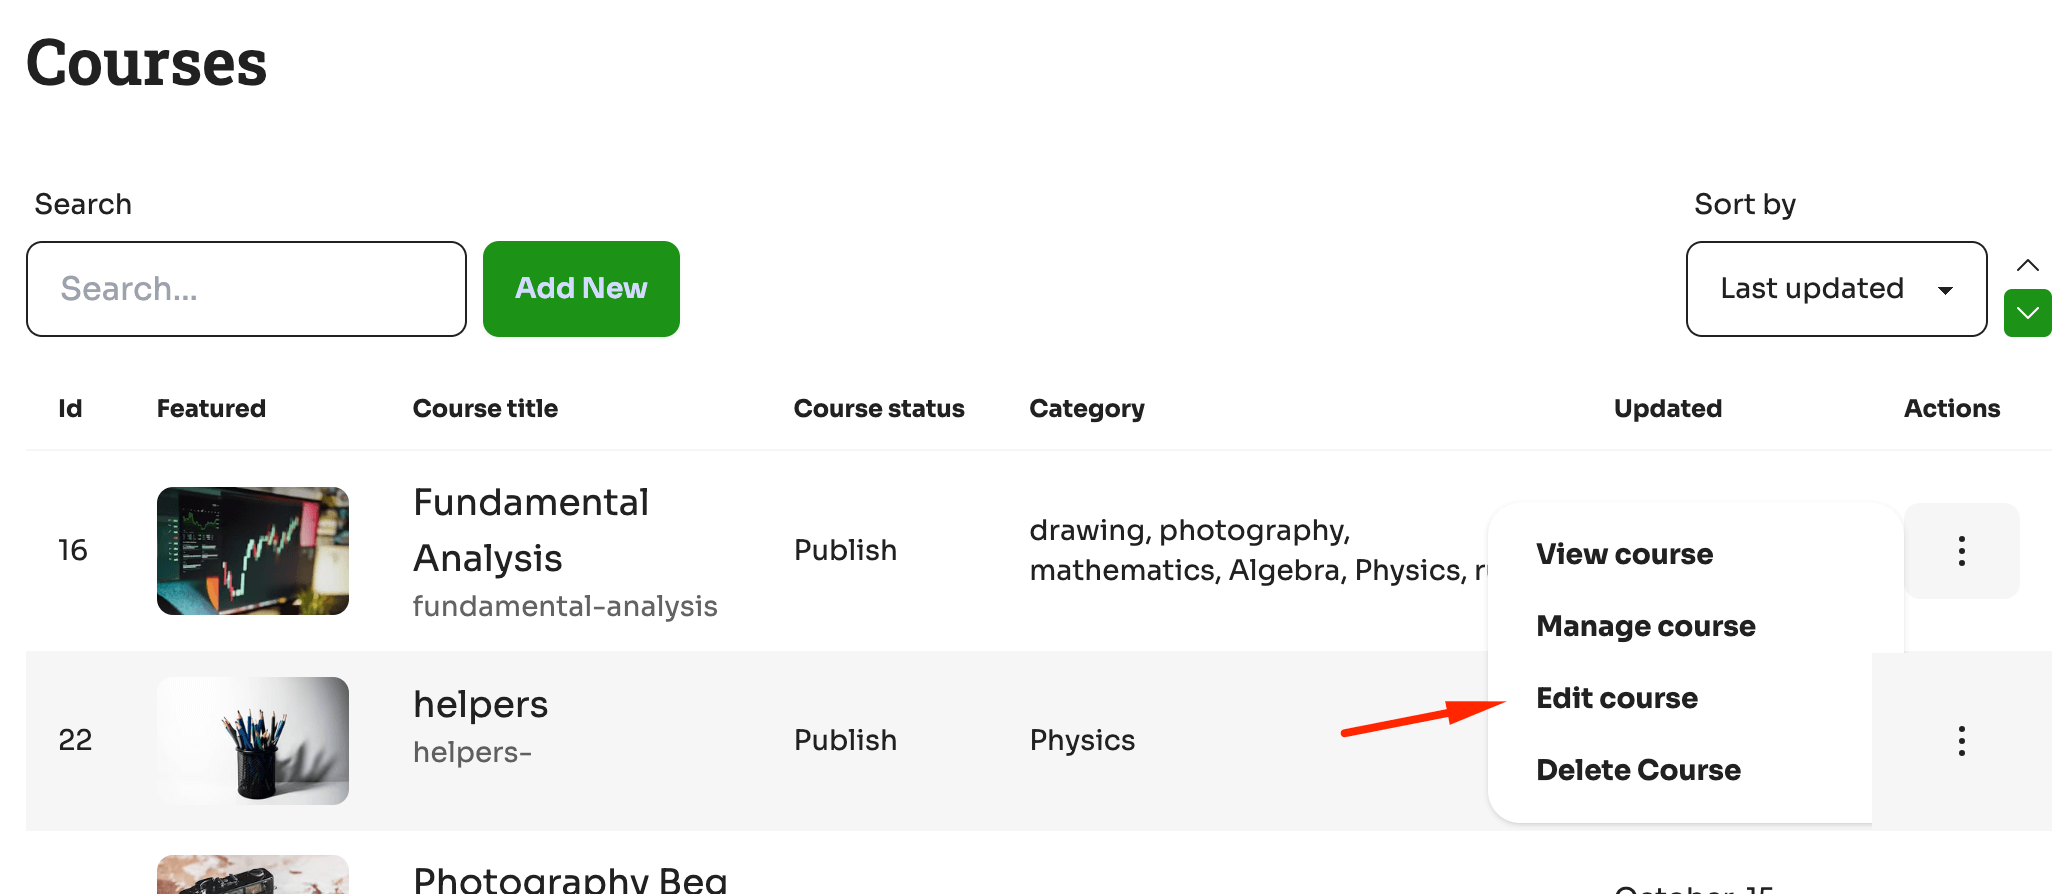Focus the course Search input field
The height and width of the screenshot is (894, 2072).
(246, 289)
